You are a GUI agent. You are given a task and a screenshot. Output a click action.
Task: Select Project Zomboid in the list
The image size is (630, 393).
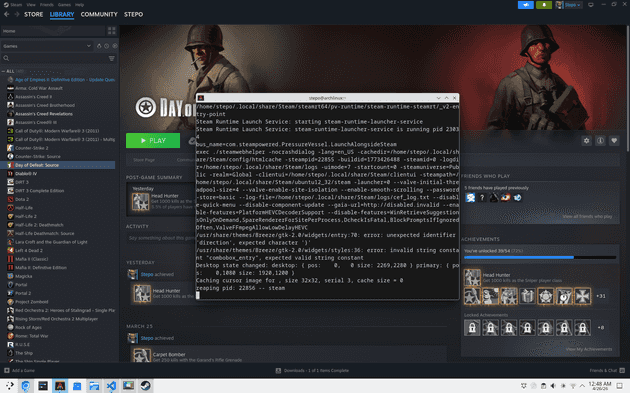coord(61,302)
